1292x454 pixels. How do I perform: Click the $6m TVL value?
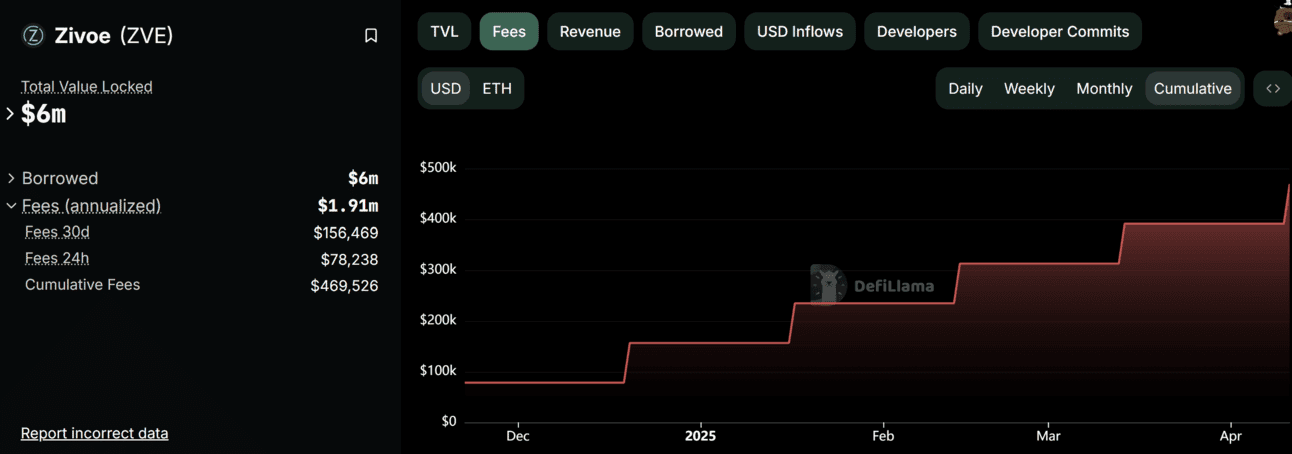coord(43,114)
